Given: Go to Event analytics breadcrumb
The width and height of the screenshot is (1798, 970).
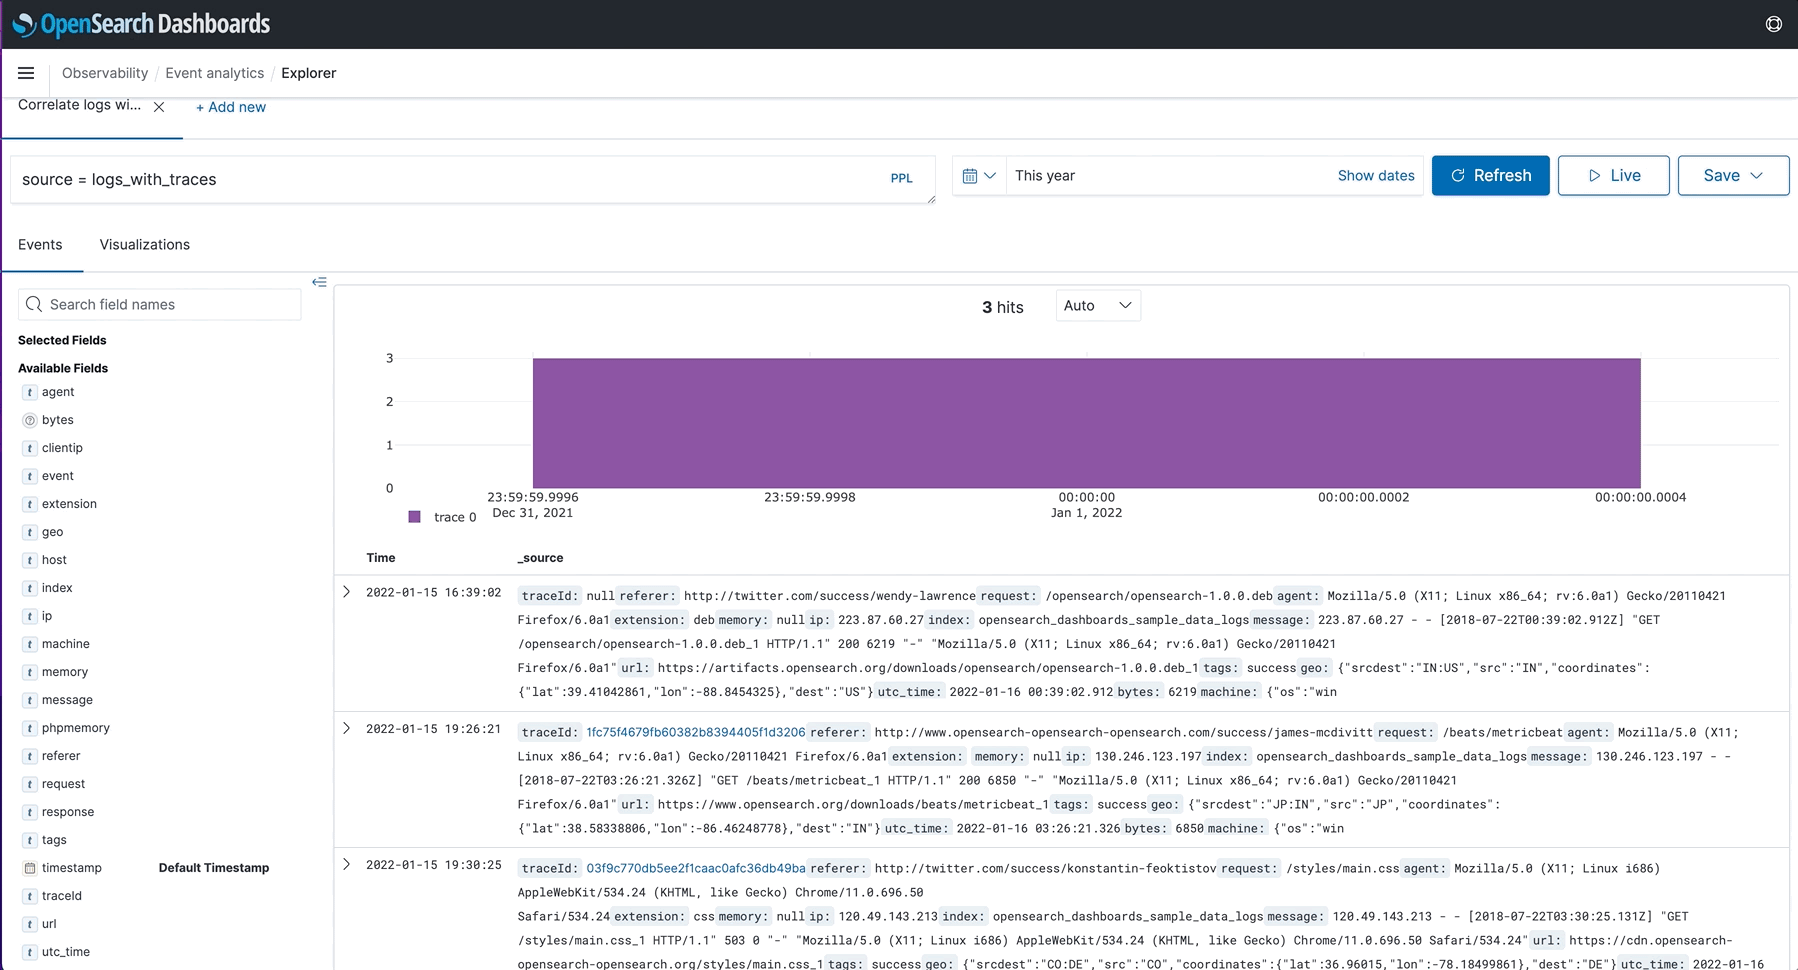Looking at the screenshot, I should pos(214,73).
